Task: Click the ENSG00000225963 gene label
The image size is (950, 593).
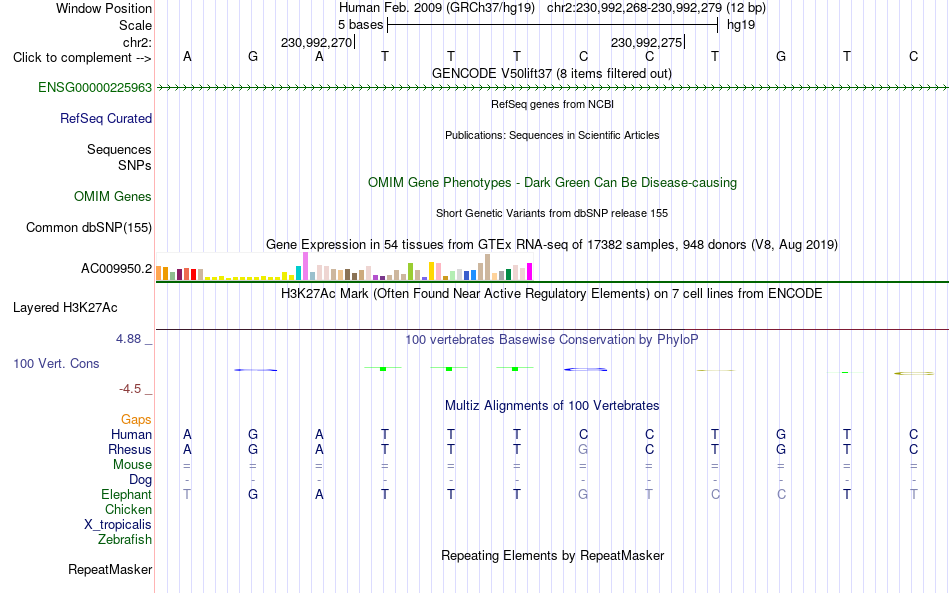Action: coord(95,87)
